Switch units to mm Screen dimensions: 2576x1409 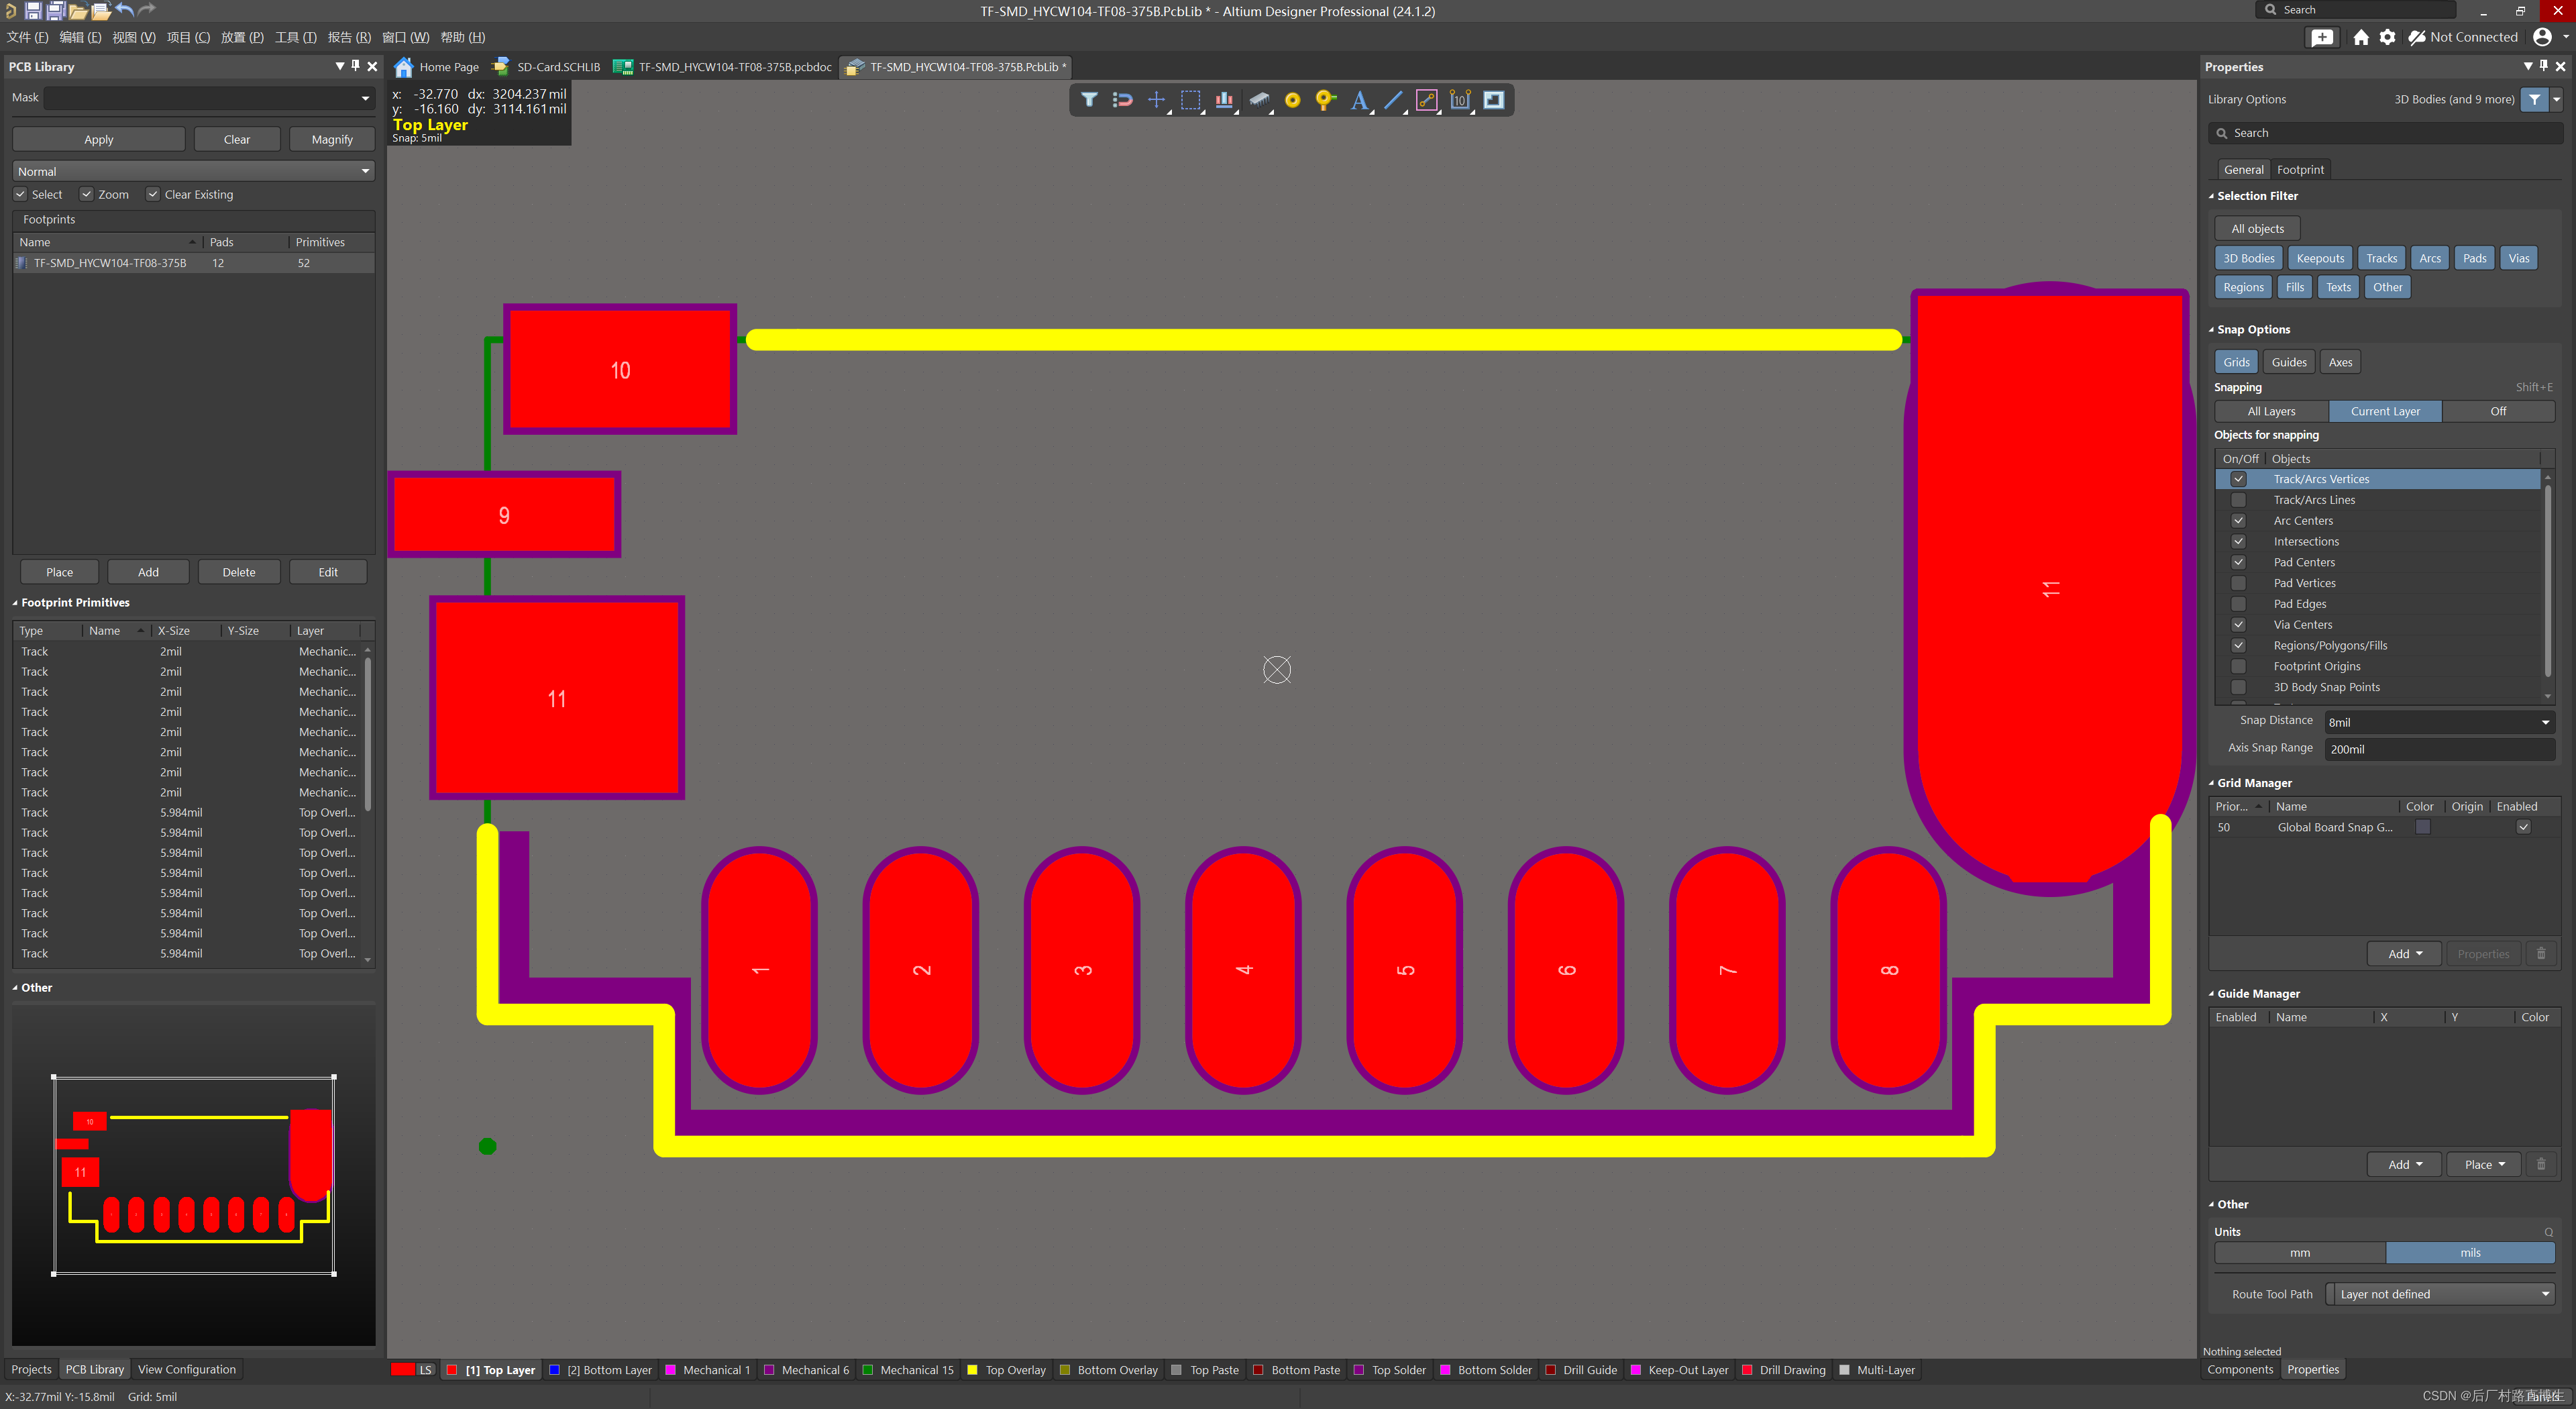(x=2300, y=1252)
